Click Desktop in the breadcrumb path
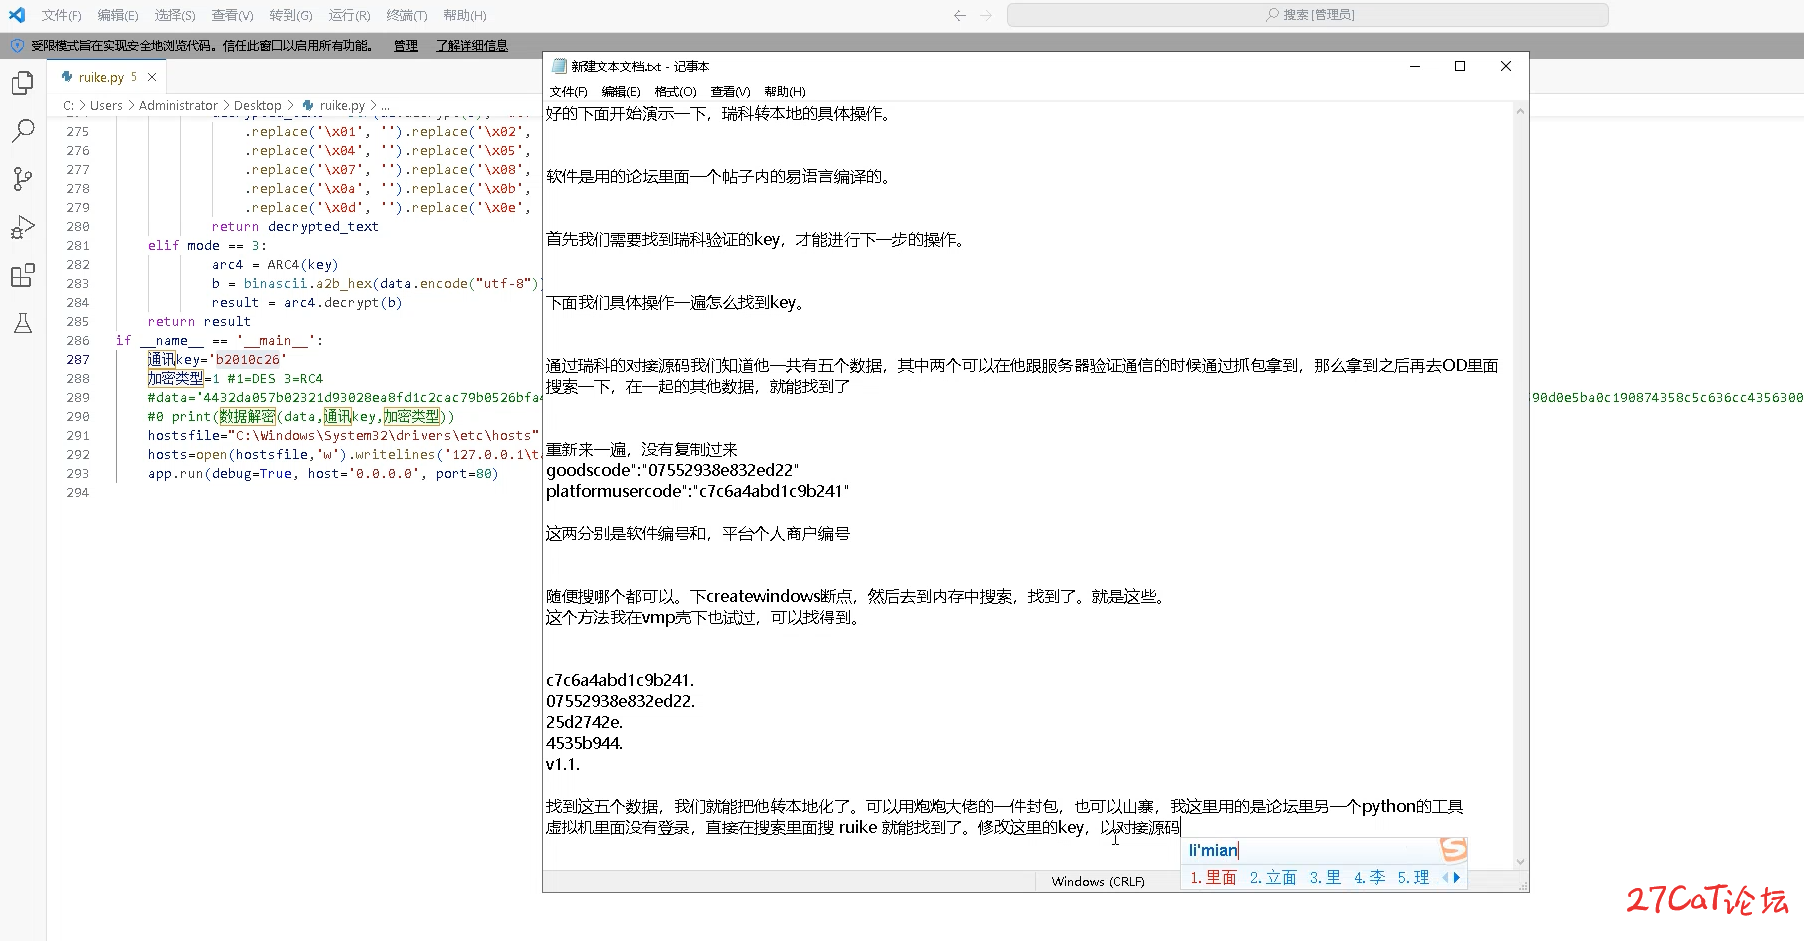1804x941 pixels. pos(257,105)
